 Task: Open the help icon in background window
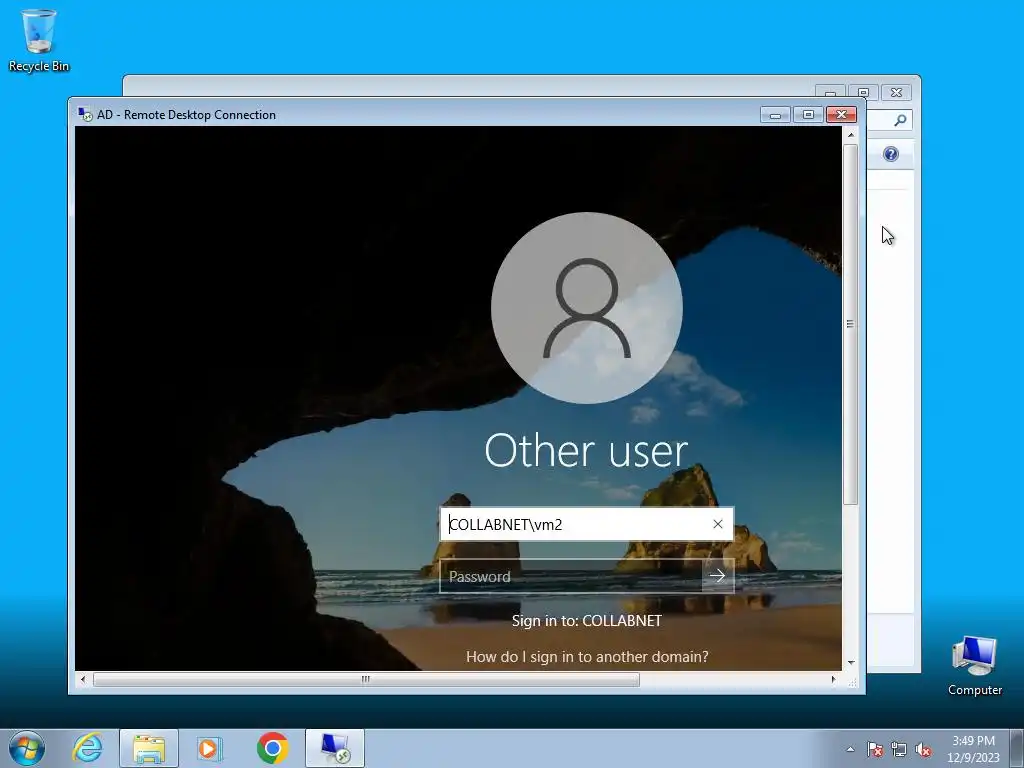pyautogui.click(x=891, y=154)
